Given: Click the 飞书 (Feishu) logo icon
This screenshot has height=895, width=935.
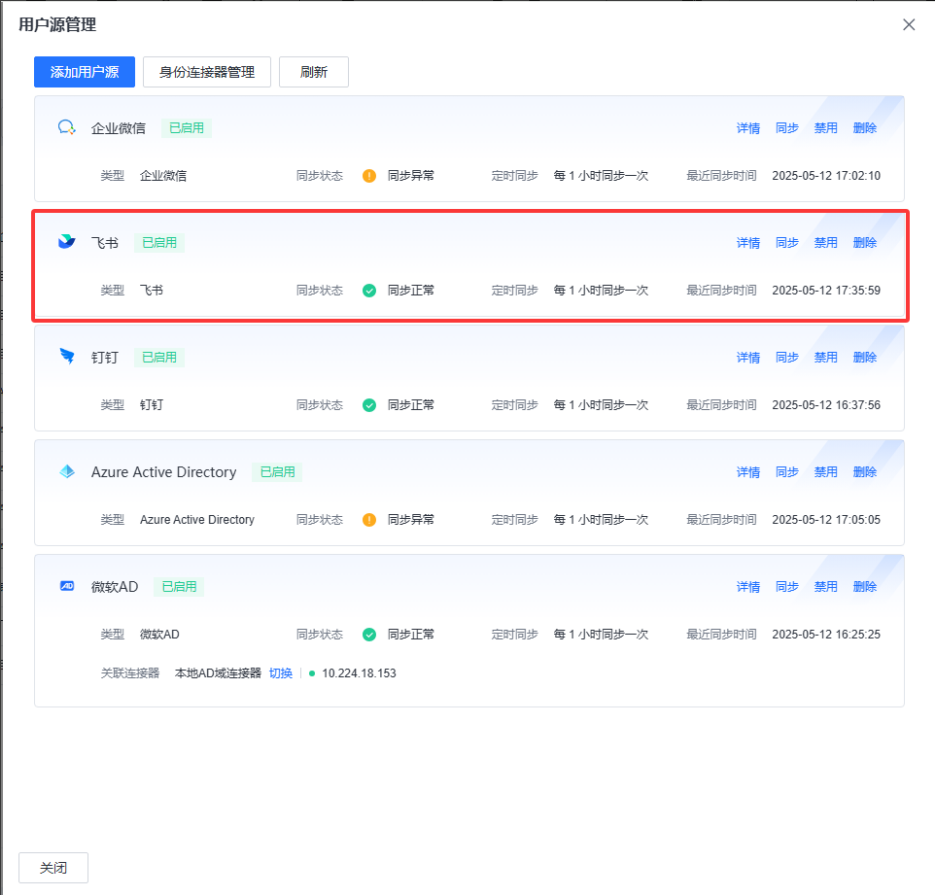Looking at the screenshot, I should click(x=67, y=242).
